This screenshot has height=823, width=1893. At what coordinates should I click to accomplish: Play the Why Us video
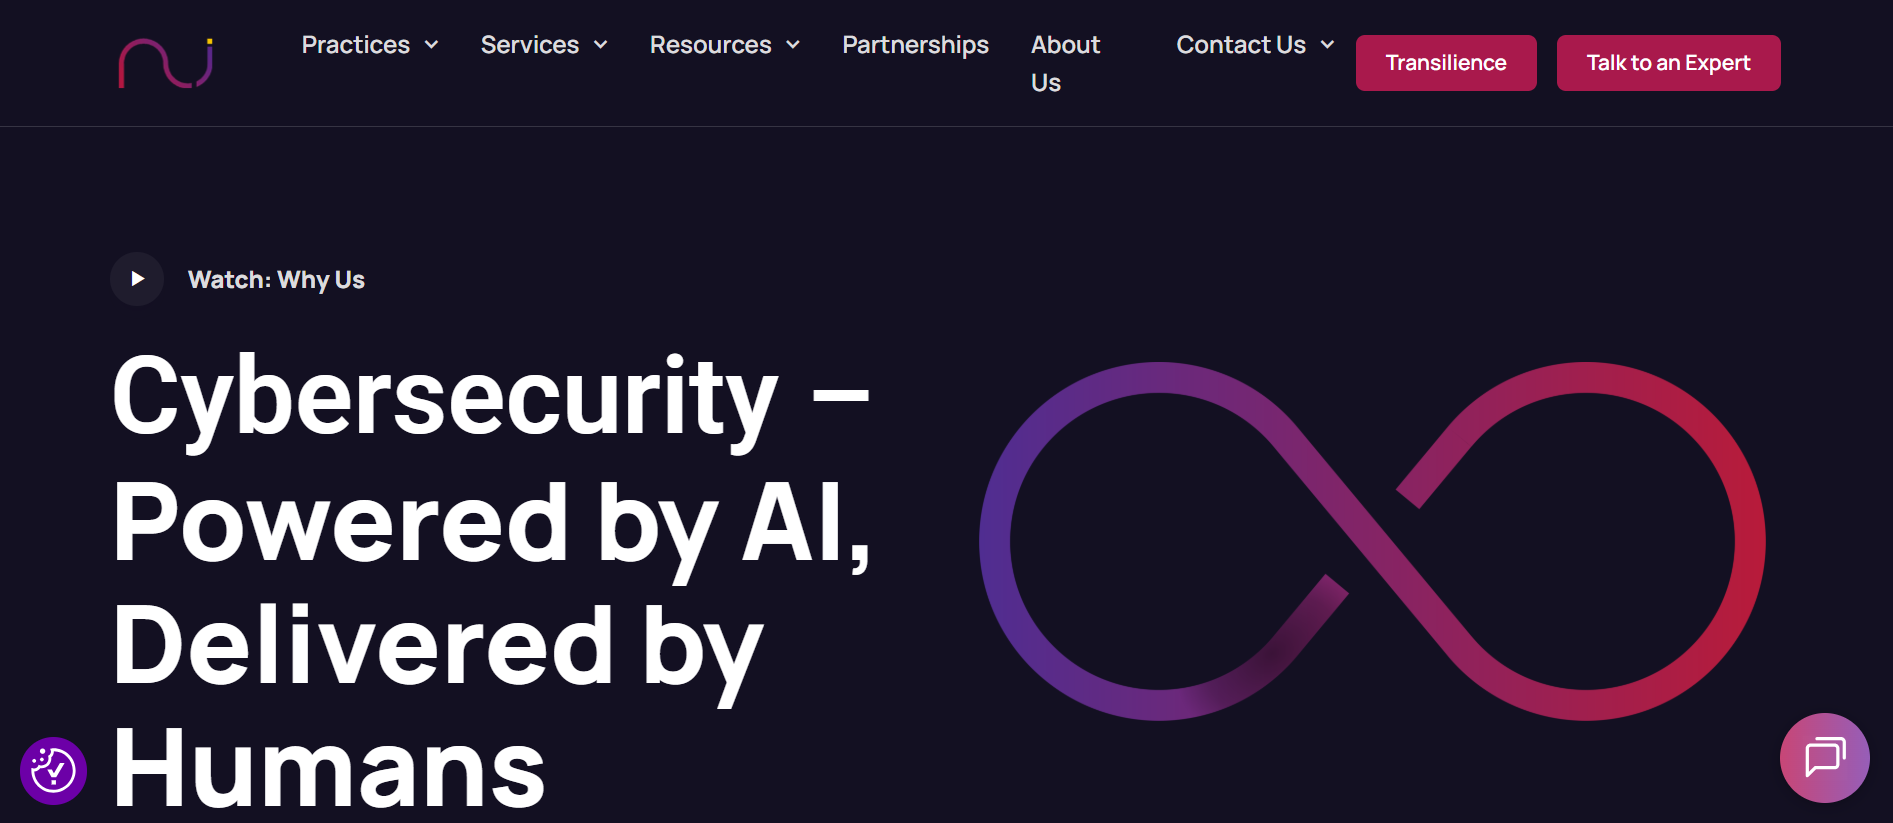pyautogui.click(x=137, y=279)
